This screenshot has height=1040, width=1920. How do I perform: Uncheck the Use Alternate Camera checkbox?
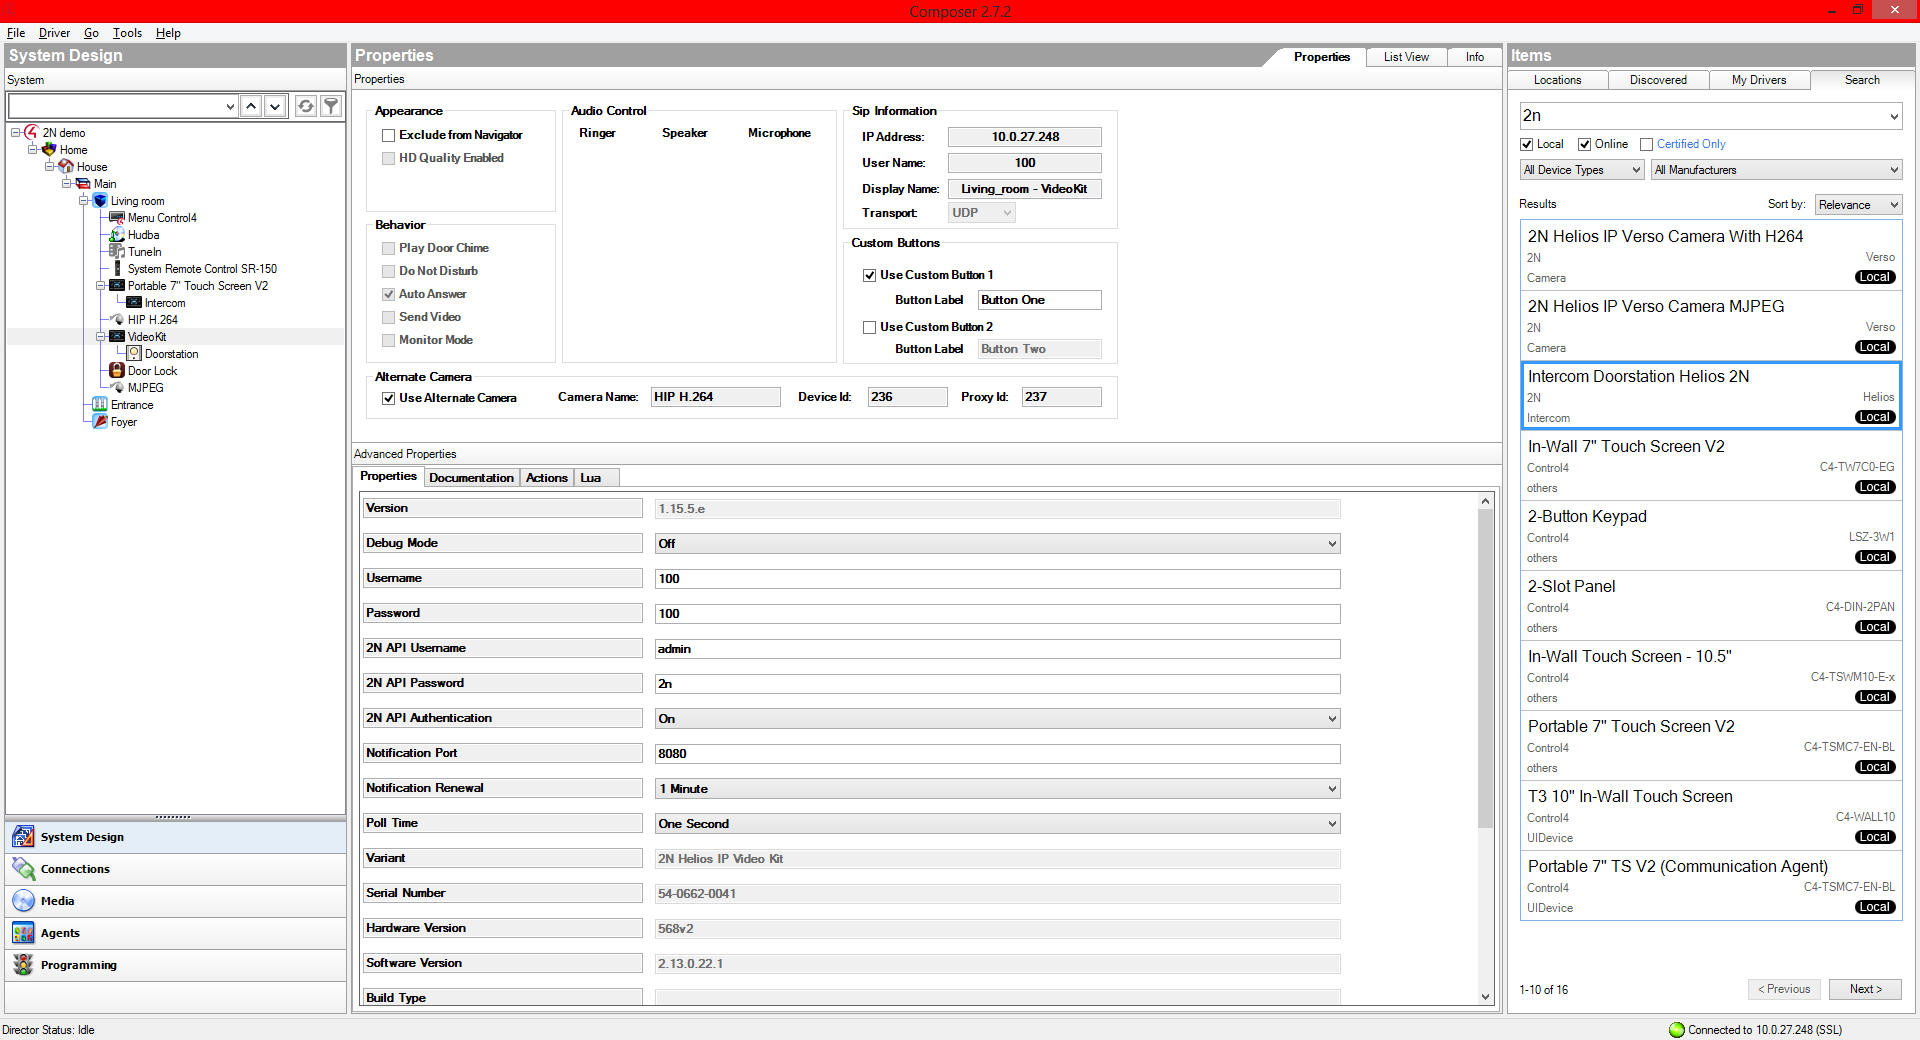pyautogui.click(x=389, y=398)
